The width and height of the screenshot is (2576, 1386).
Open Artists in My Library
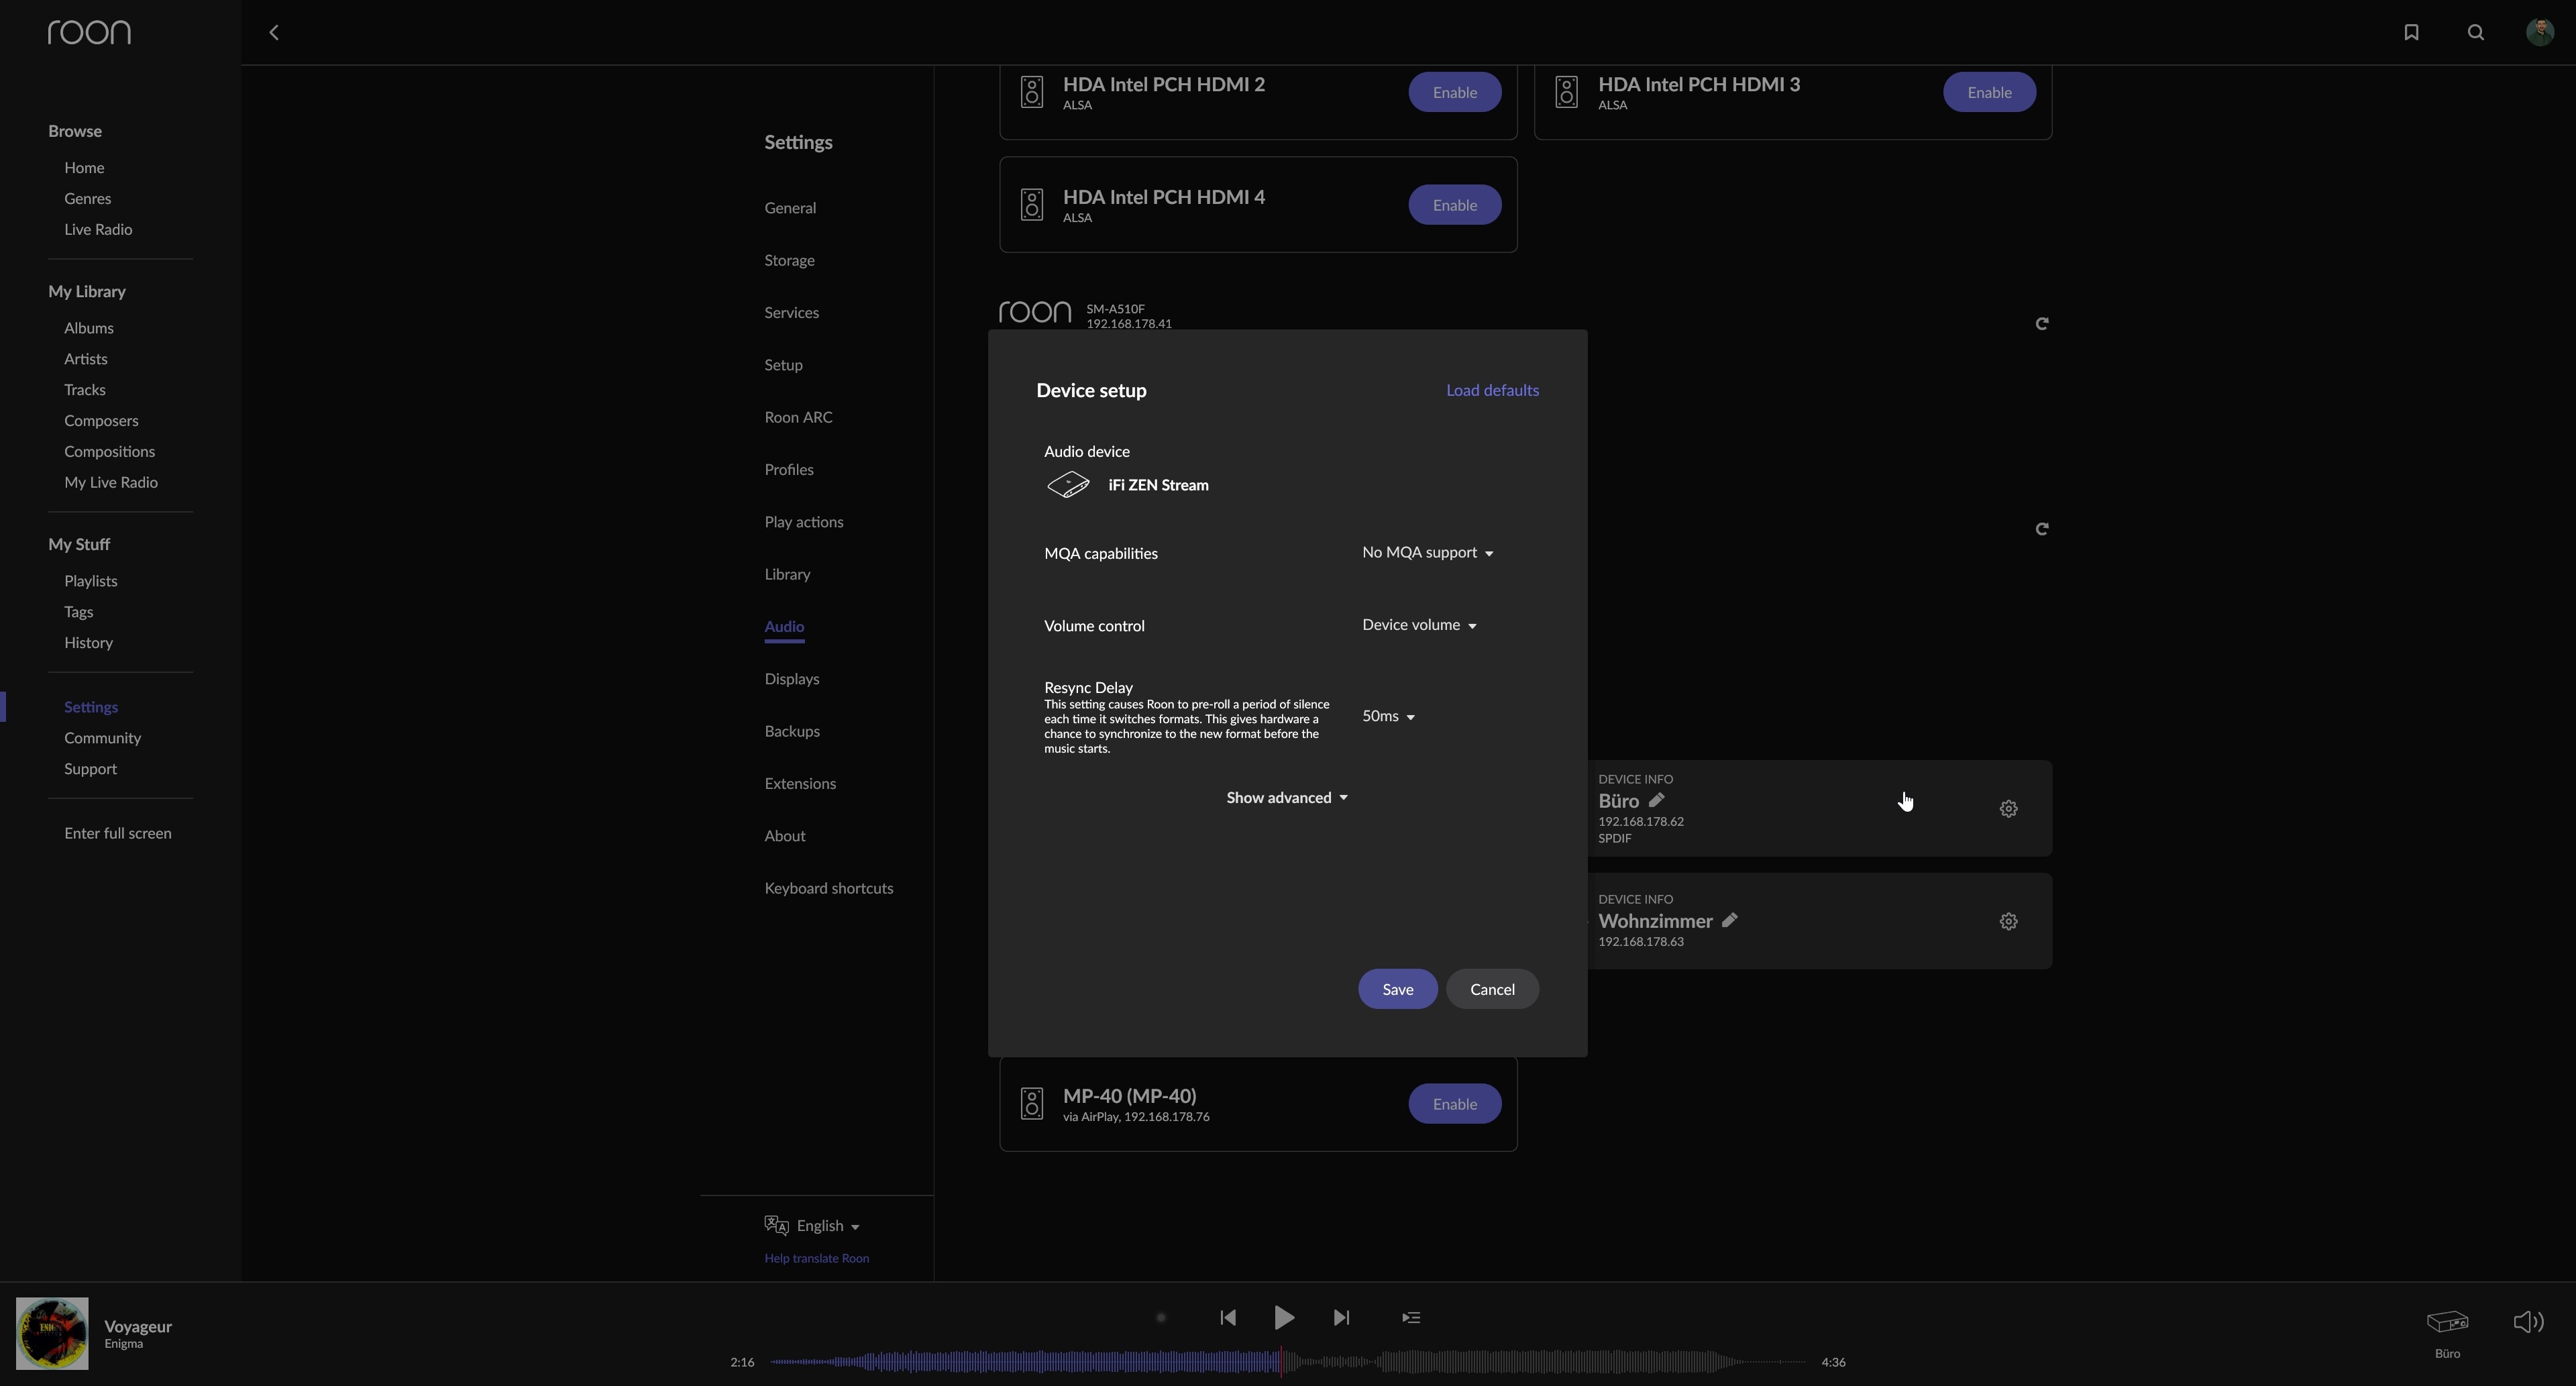85,359
